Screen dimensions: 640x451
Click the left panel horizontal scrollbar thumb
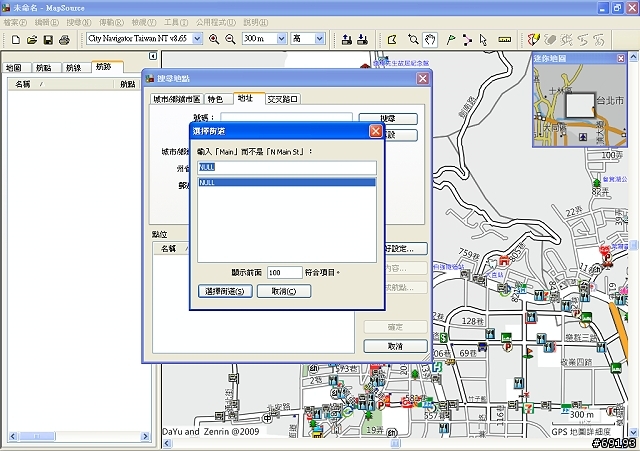click(x=37, y=436)
